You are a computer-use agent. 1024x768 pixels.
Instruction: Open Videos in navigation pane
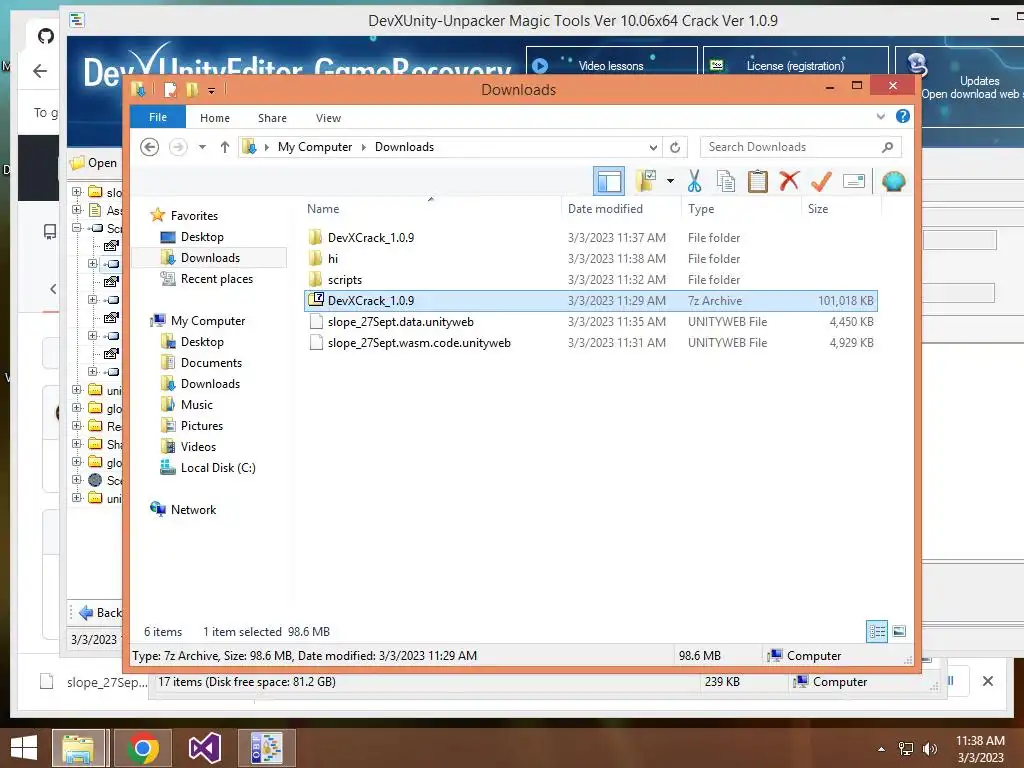(x=198, y=446)
